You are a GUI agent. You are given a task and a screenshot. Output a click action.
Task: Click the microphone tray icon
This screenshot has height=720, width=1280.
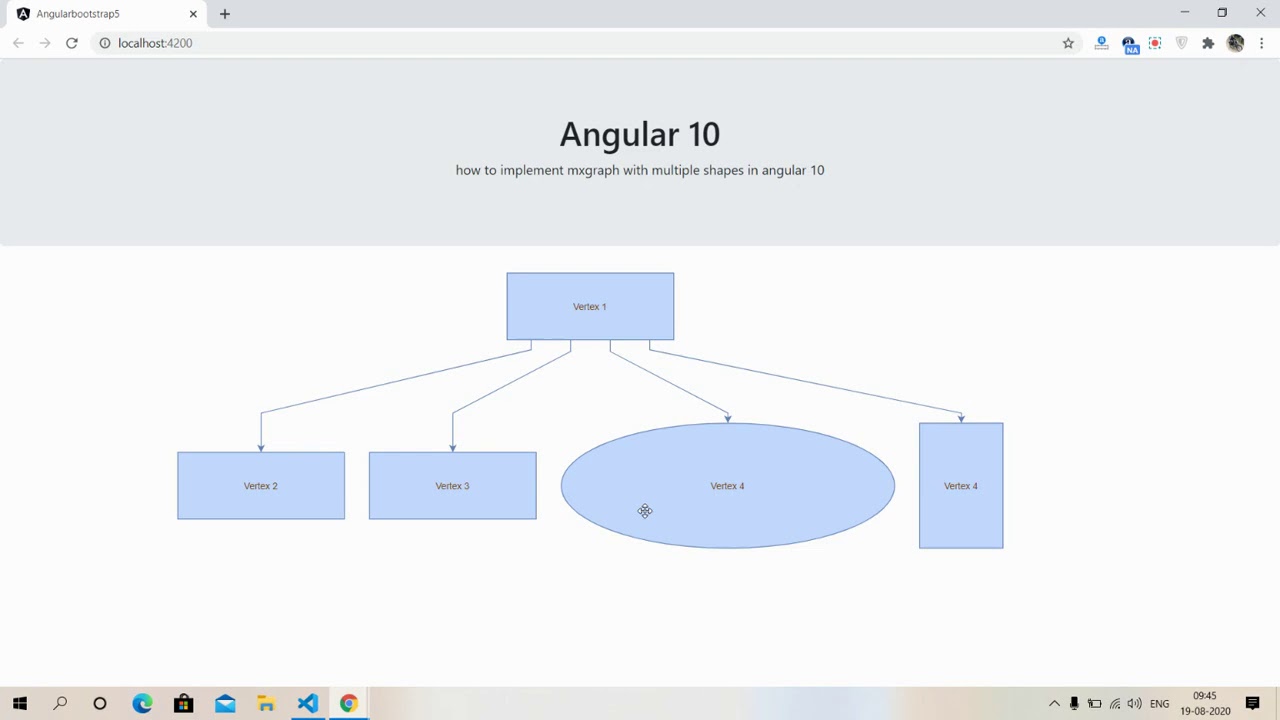tap(1074, 704)
